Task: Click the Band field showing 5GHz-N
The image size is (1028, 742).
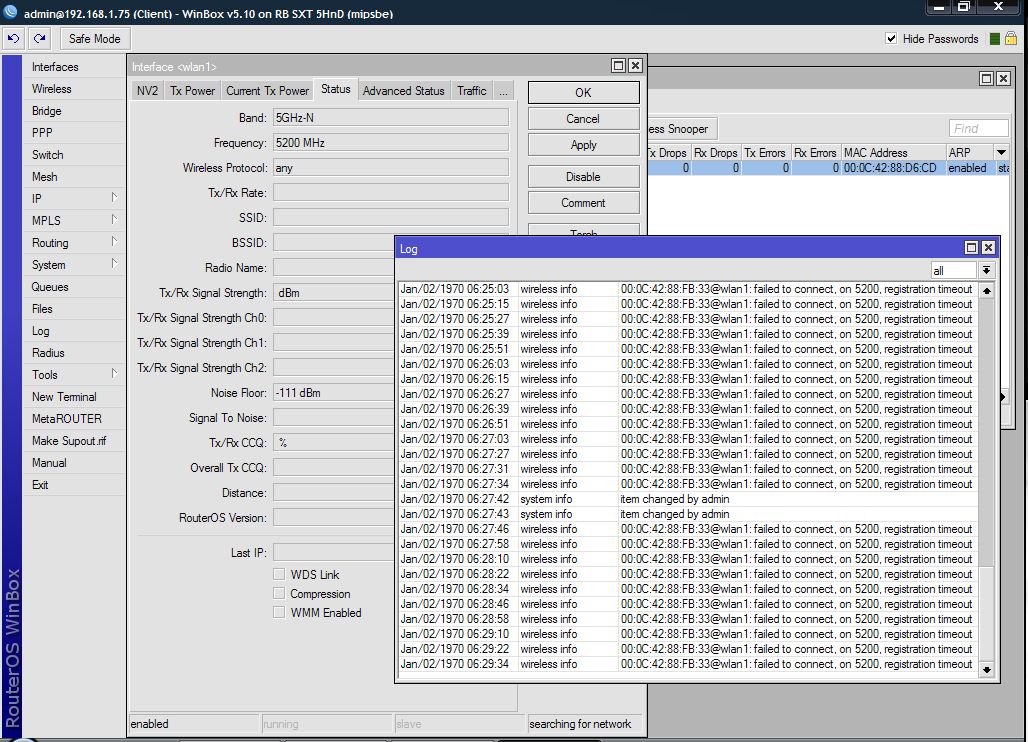Action: 391,117
